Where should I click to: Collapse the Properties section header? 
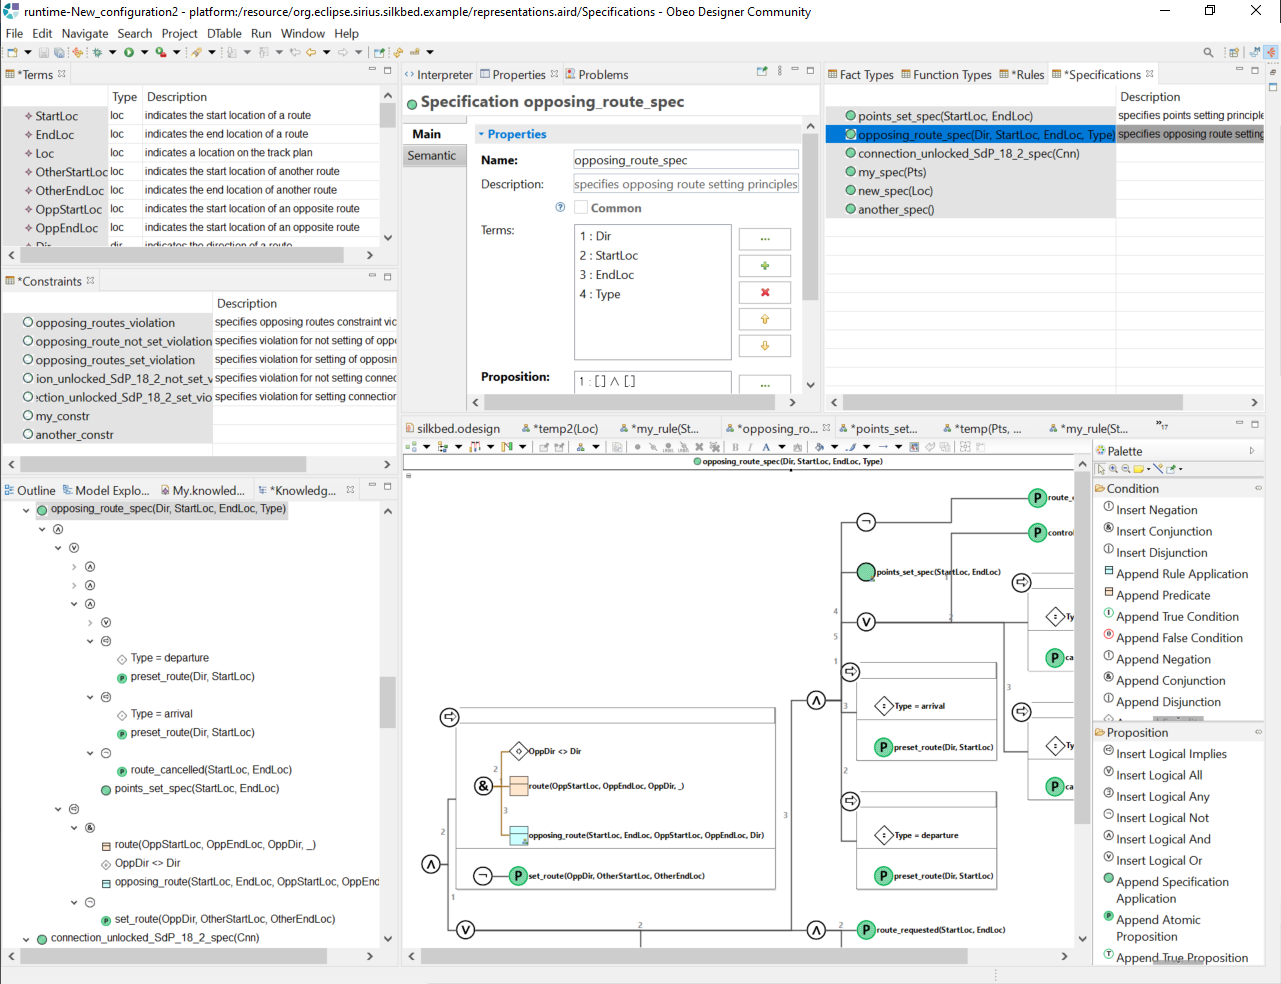coord(481,134)
